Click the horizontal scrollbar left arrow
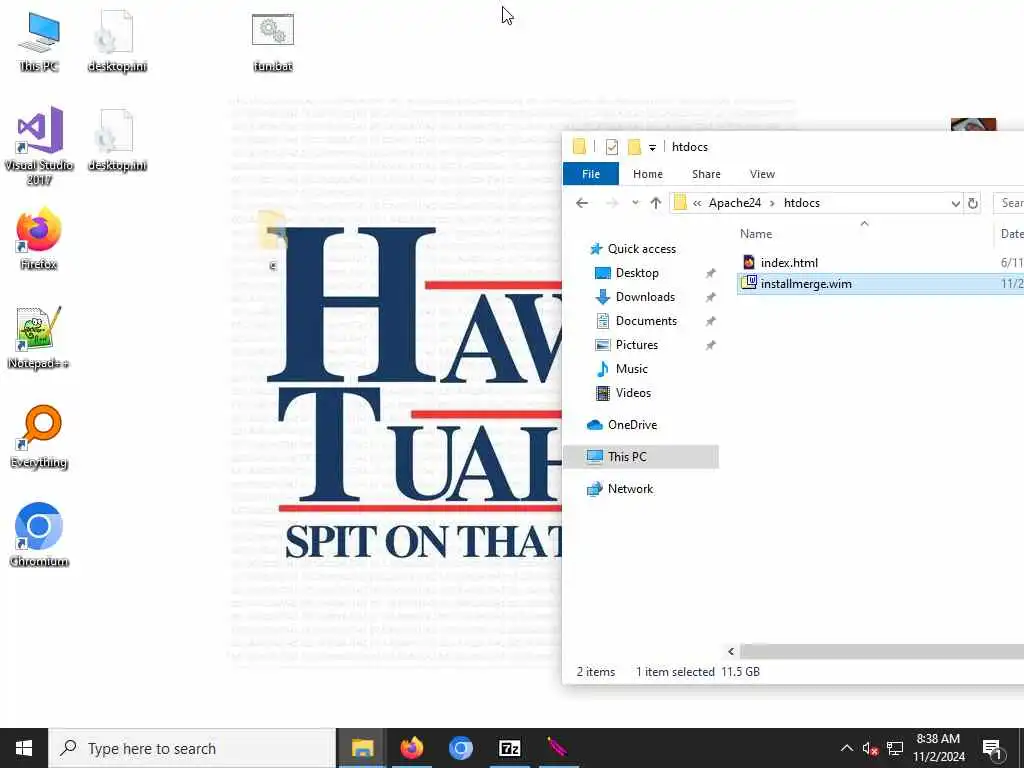The width and height of the screenshot is (1024, 768). tap(731, 651)
